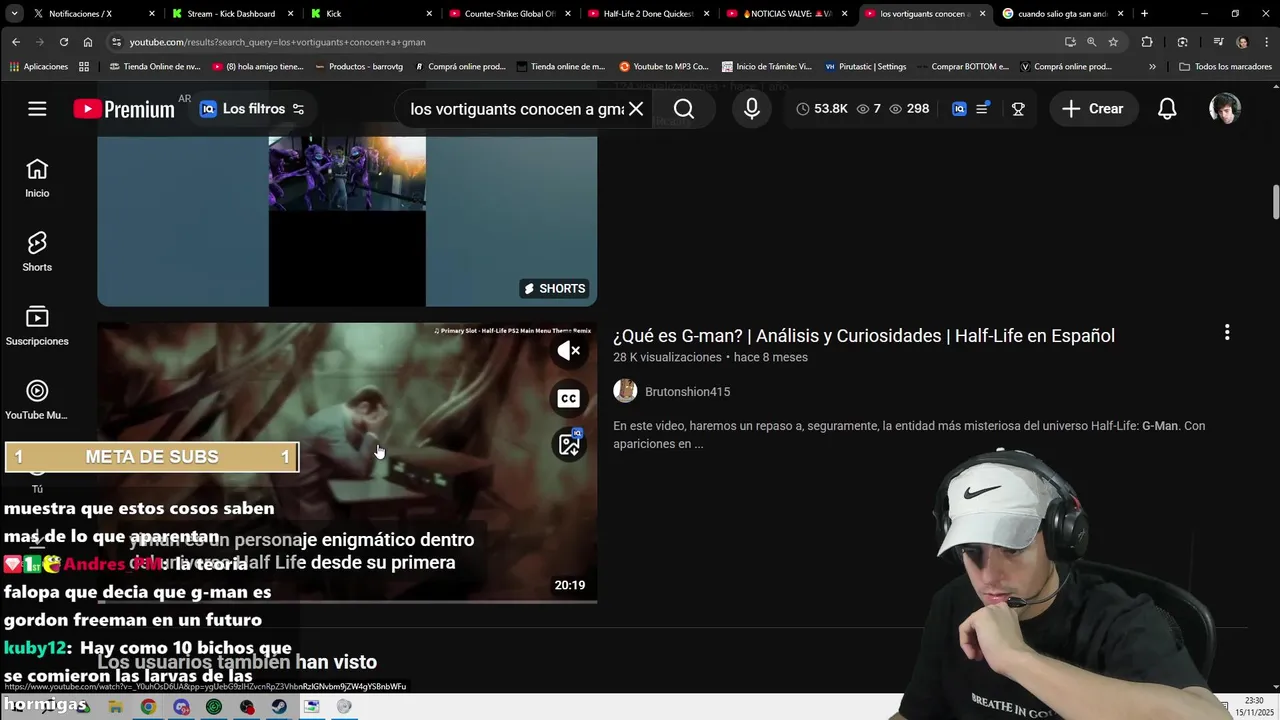1280x720 pixels.
Task: Expand hidden bookmarks chevron
Action: tap(1152, 67)
